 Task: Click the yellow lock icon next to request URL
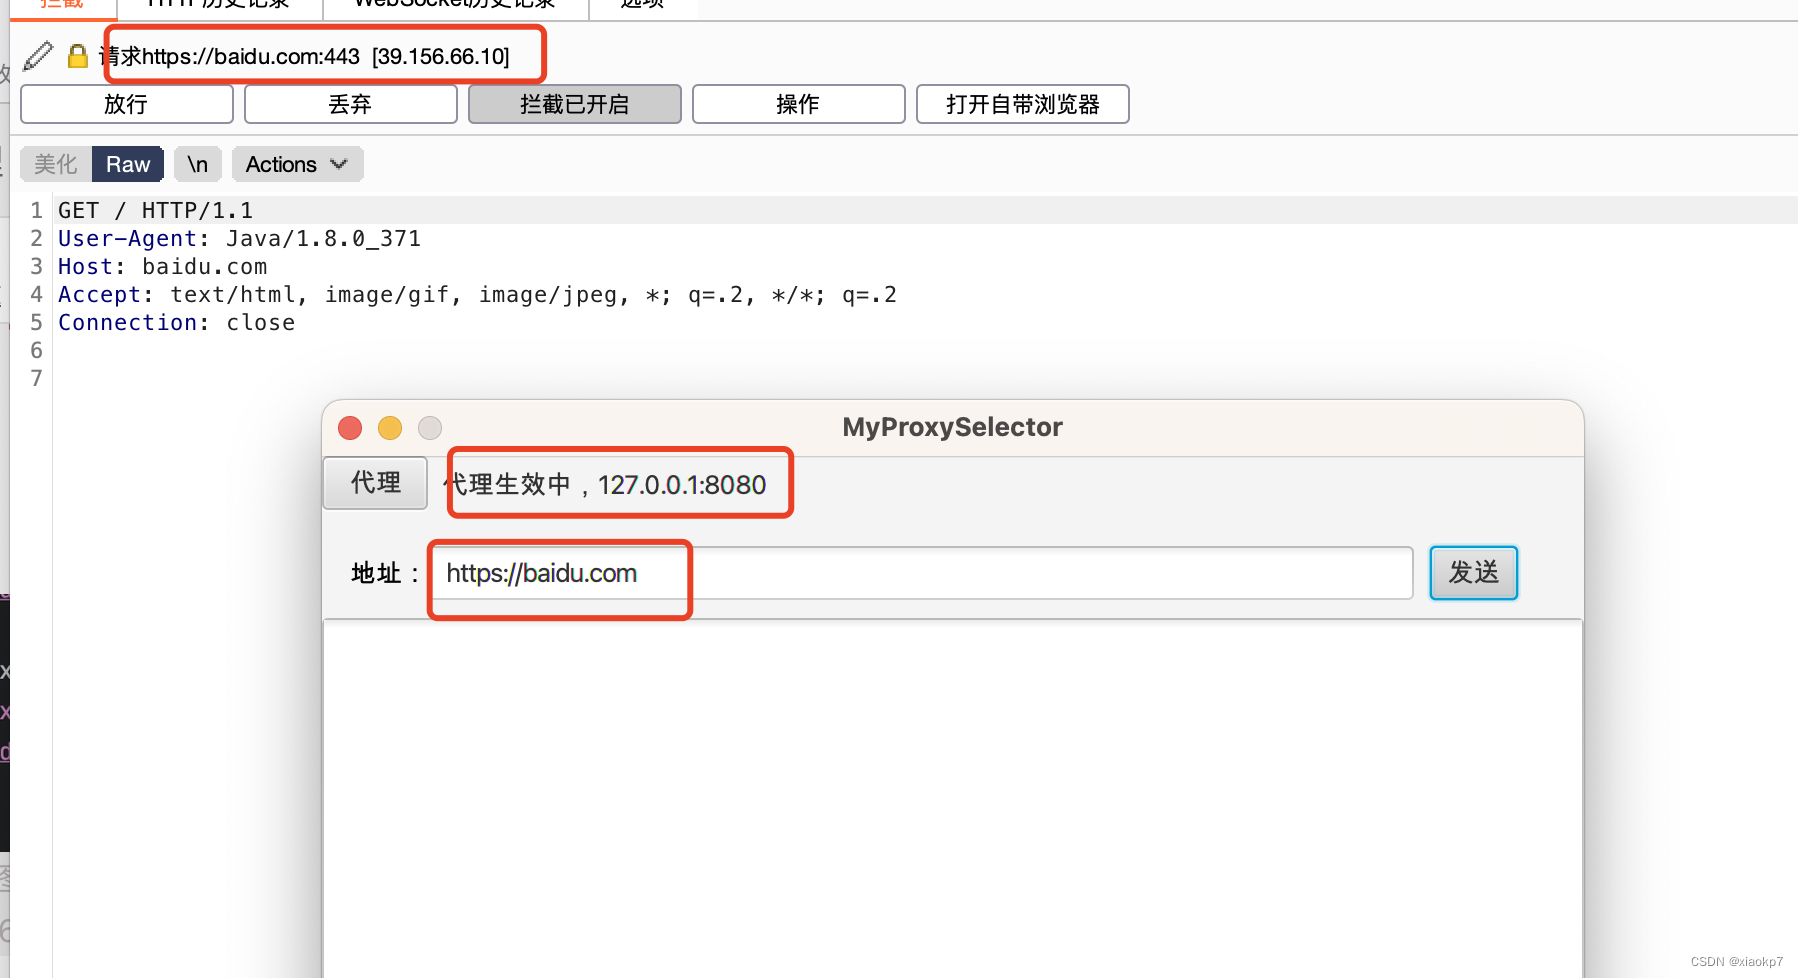77,56
